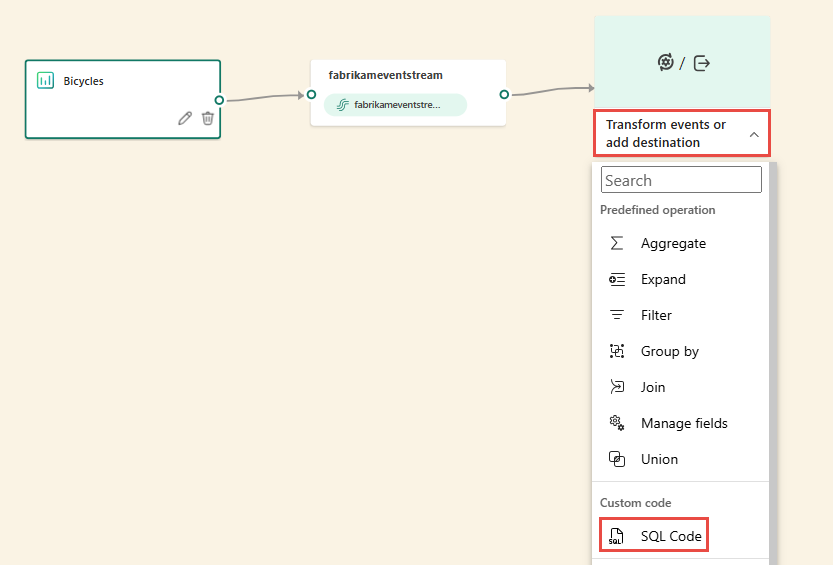
Task: Click the fabrikameventstream node input port
Action: [x=311, y=95]
